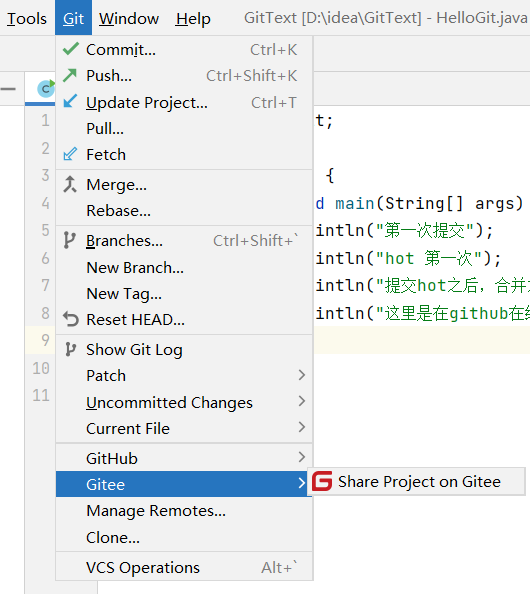Click the Fetch icon
Screen dimensions: 530x594
pyautogui.click(x=70, y=154)
